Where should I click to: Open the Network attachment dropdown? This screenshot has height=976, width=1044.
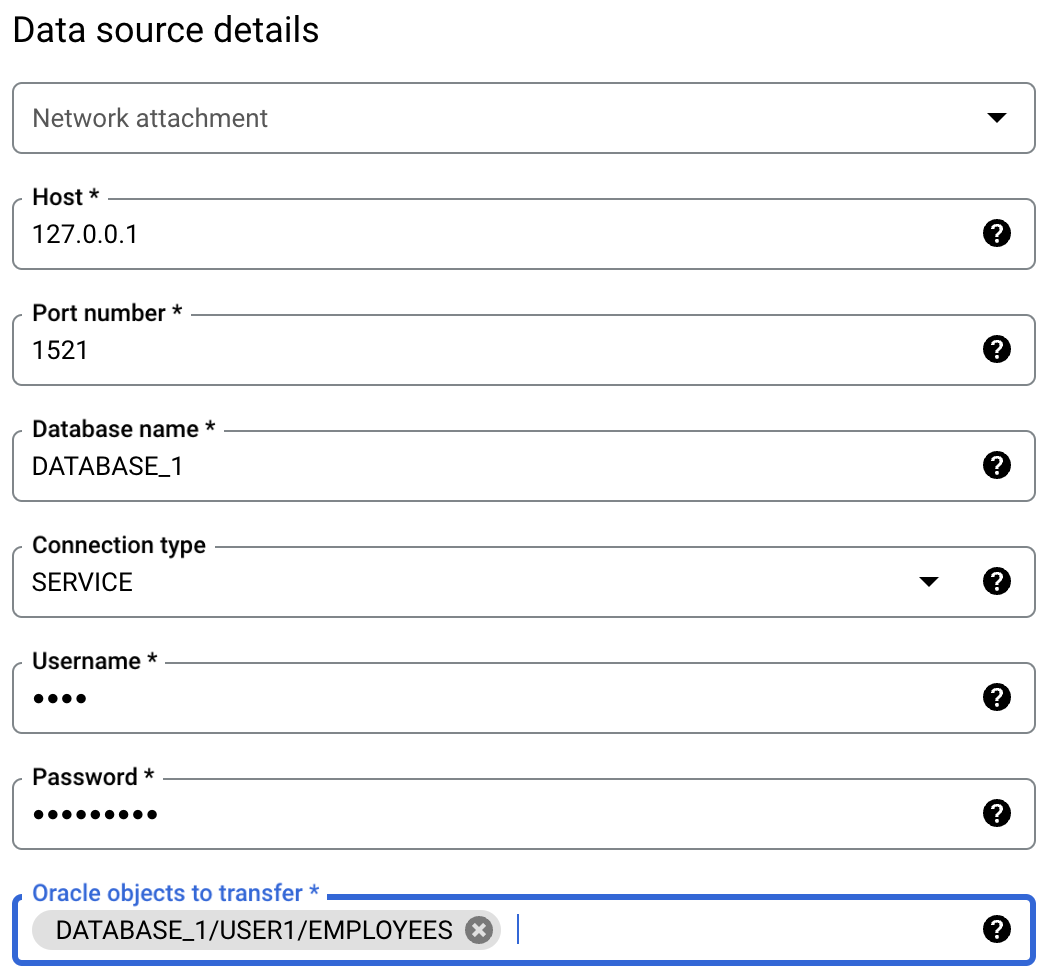[x=997, y=118]
